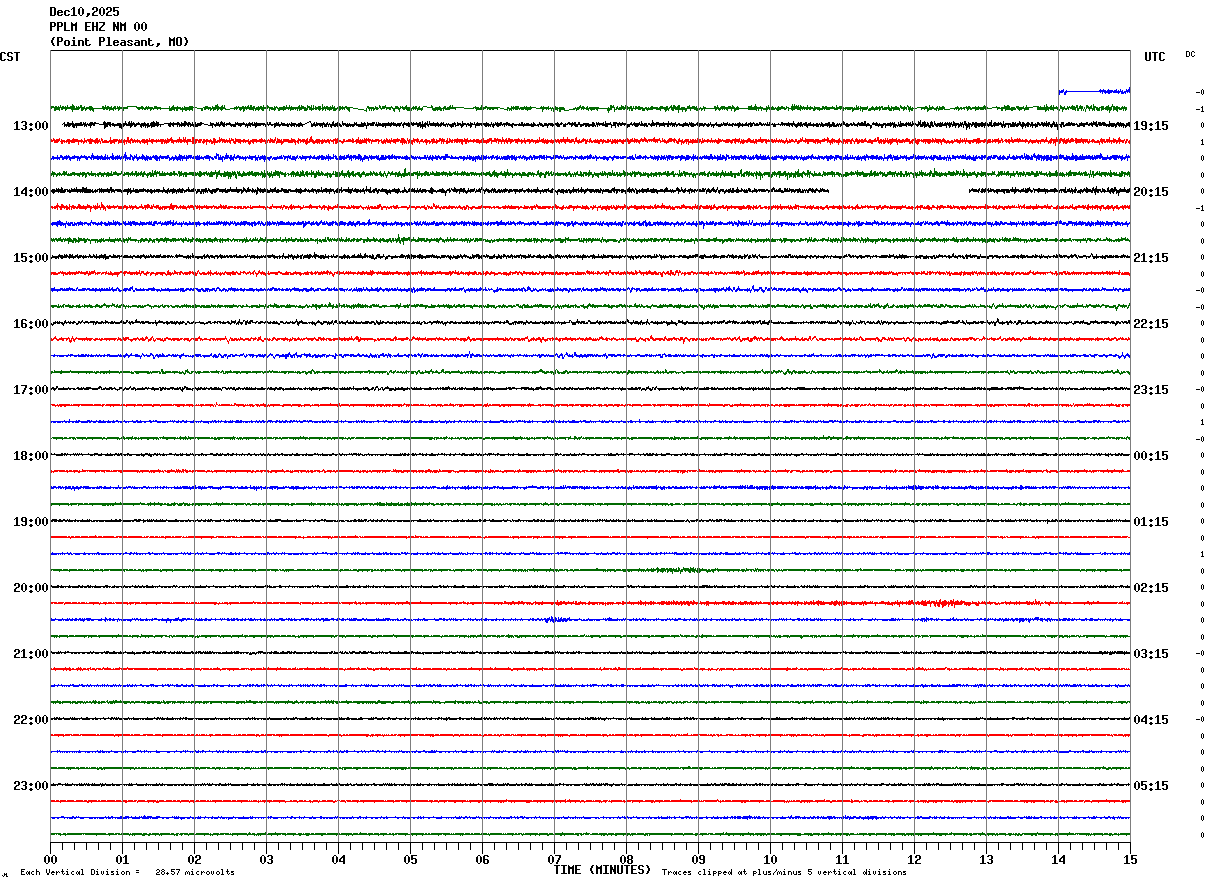Click the short blue trace at the top right

coord(1094,91)
